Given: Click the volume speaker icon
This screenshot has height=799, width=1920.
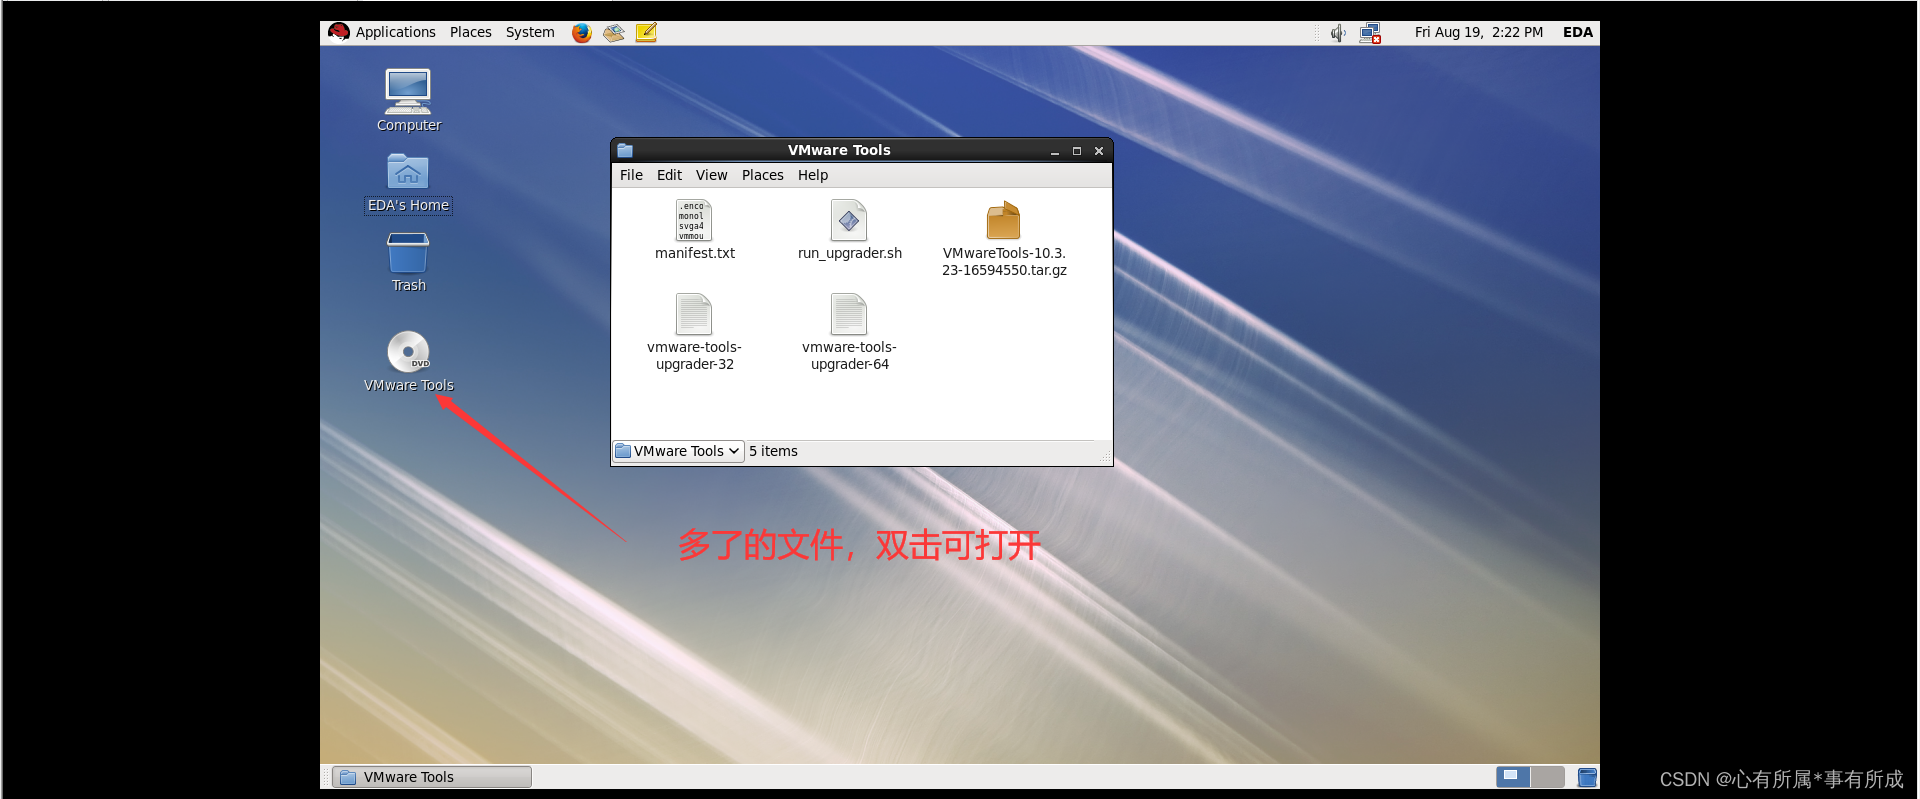Looking at the screenshot, I should [x=1338, y=33].
